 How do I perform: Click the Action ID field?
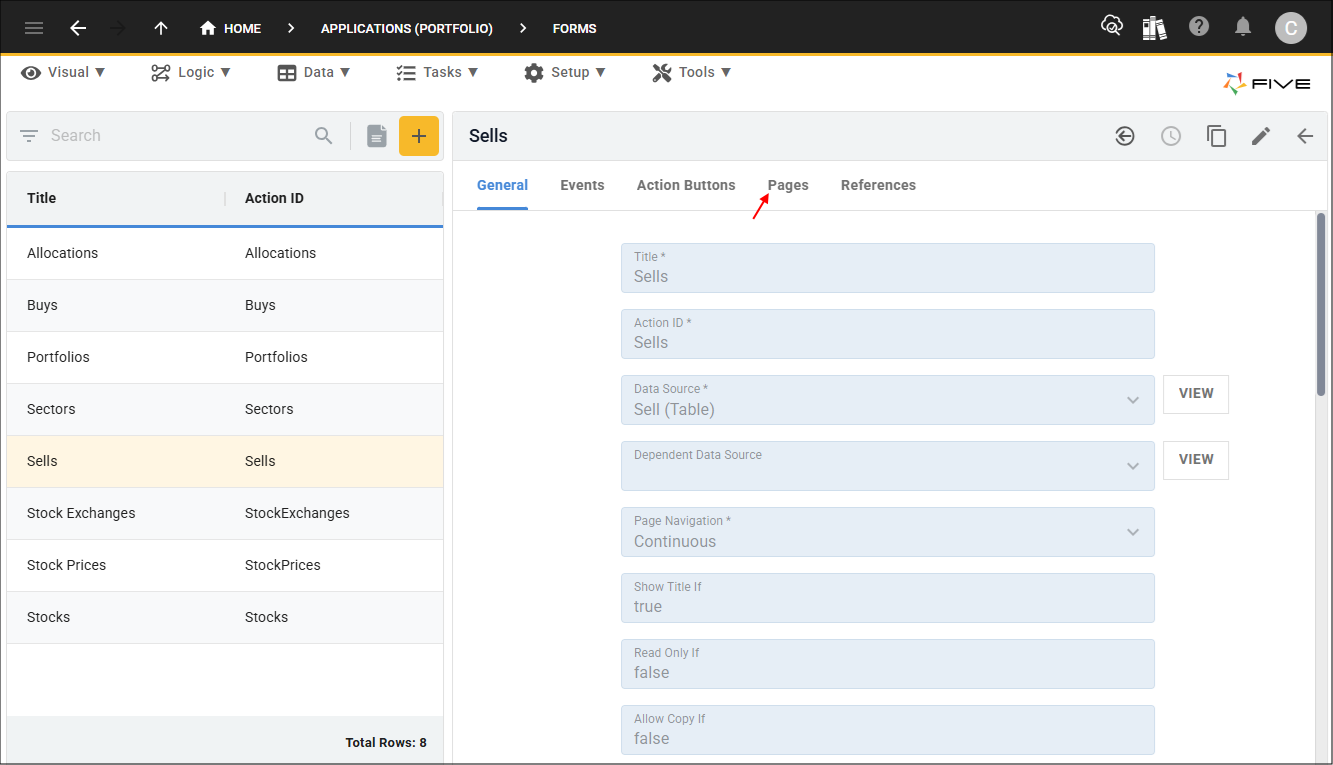pos(887,334)
